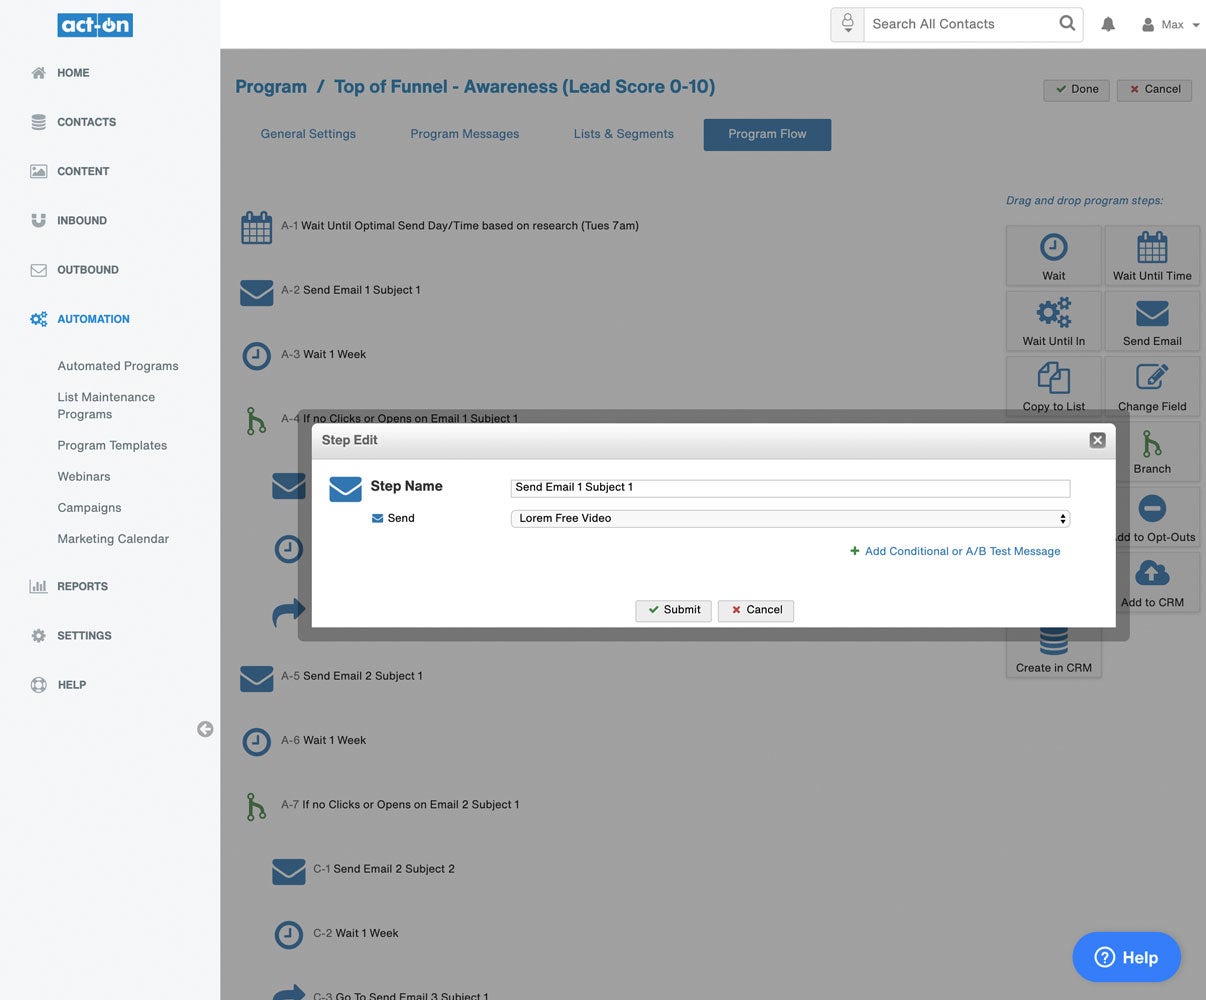Open the Max user account dropdown
The image size is (1206, 1000).
(x=1170, y=25)
